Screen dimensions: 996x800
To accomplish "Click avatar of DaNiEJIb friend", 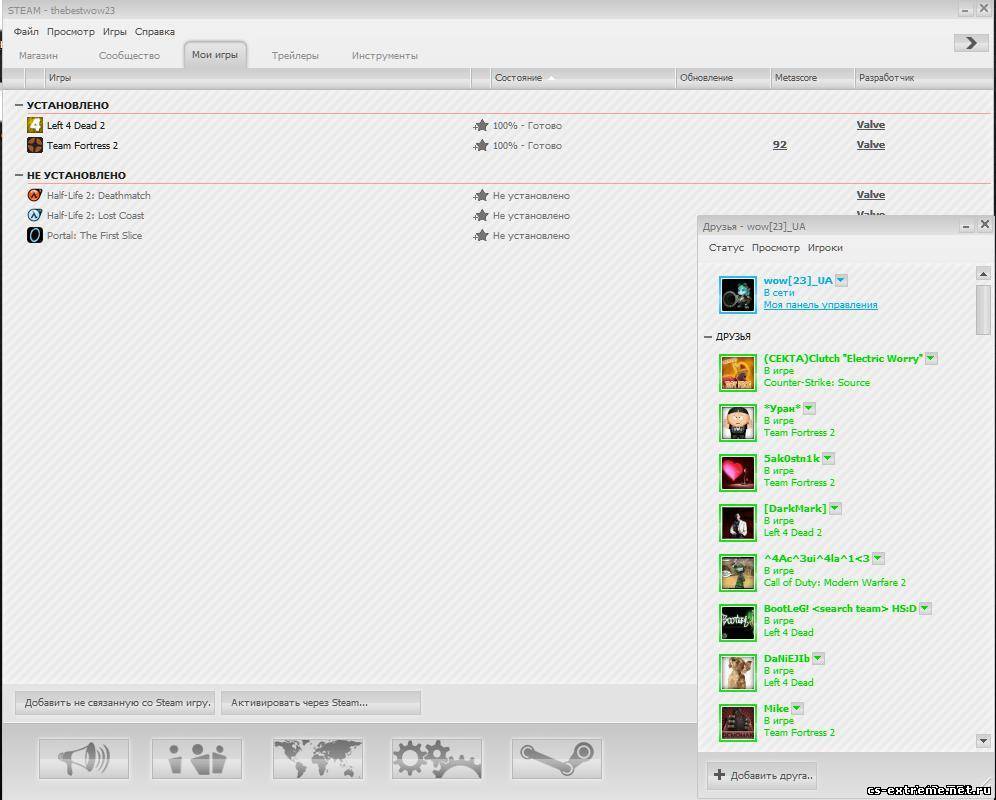I will (737, 673).
